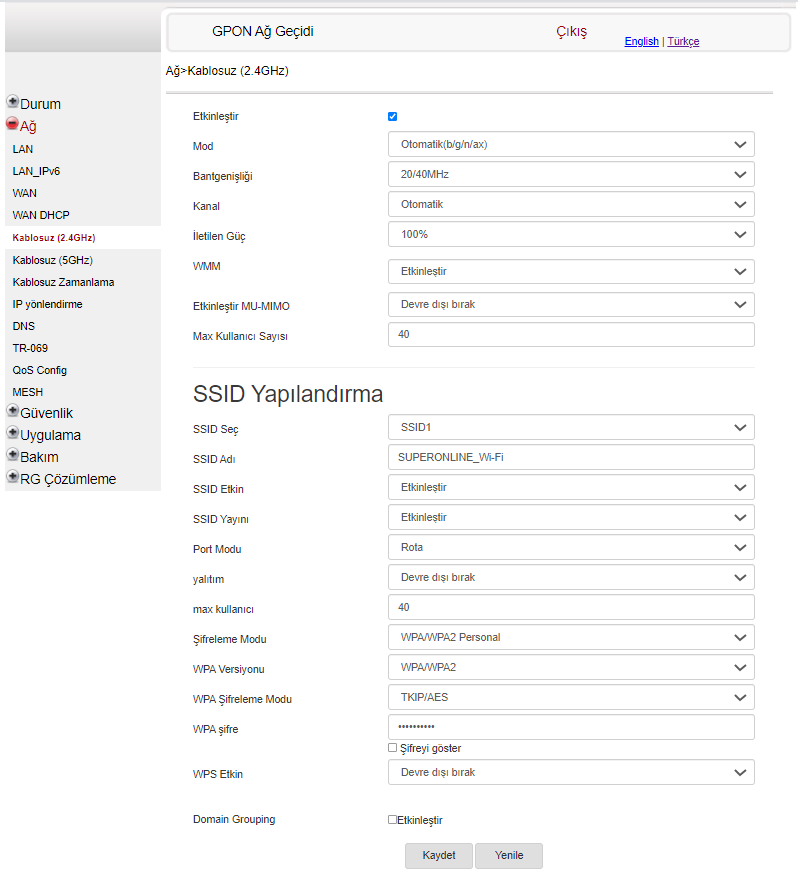Click the SSID Adı text field

click(x=570, y=457)
